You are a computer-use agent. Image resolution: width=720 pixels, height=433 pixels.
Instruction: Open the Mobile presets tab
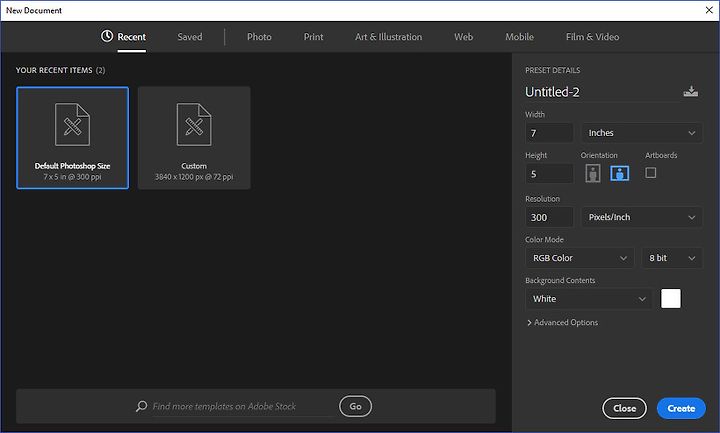[519, 37]
